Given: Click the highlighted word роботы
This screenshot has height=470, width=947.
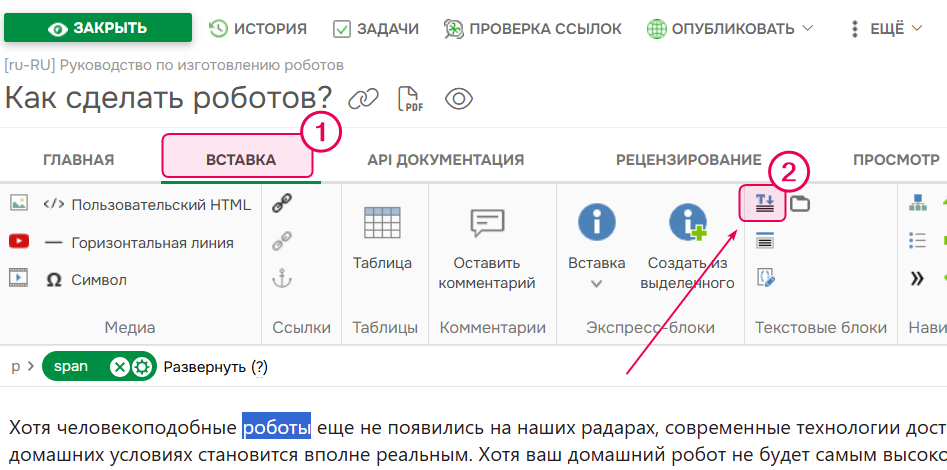Looking at the screenshot, I should pyautogui.click(x=277, y=428).
